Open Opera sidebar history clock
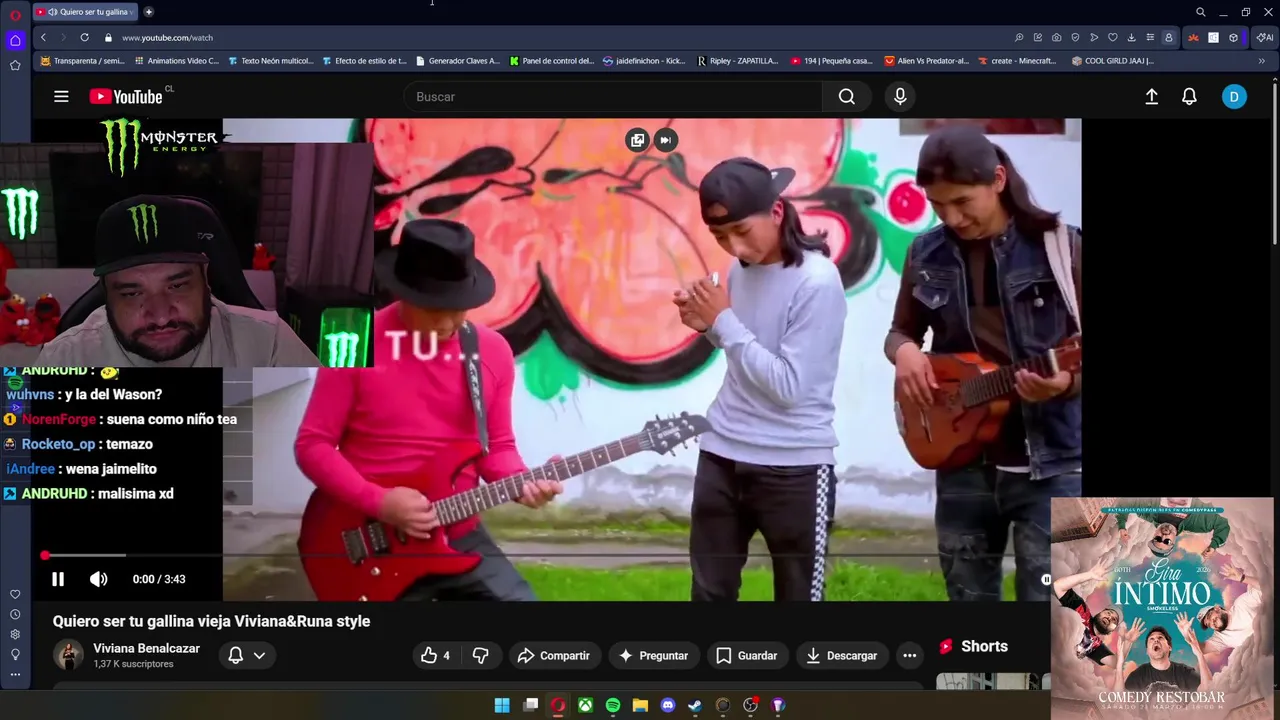The height and width of the screenshot is (720, 1280). [x=15, y=614]
